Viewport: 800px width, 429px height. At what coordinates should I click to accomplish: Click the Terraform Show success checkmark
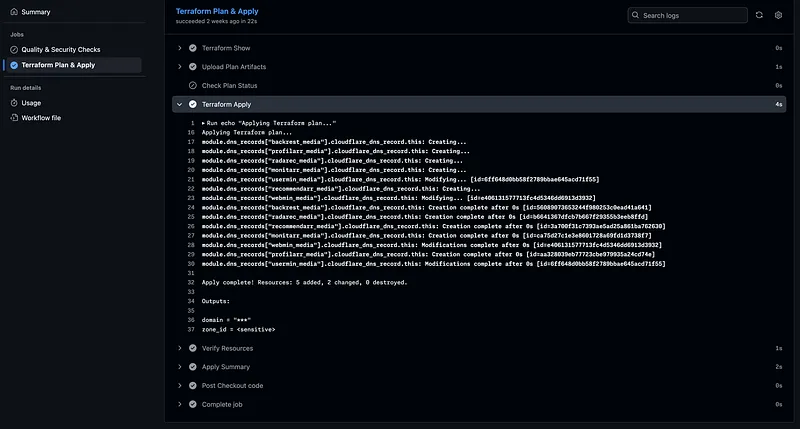pos(193,48)
